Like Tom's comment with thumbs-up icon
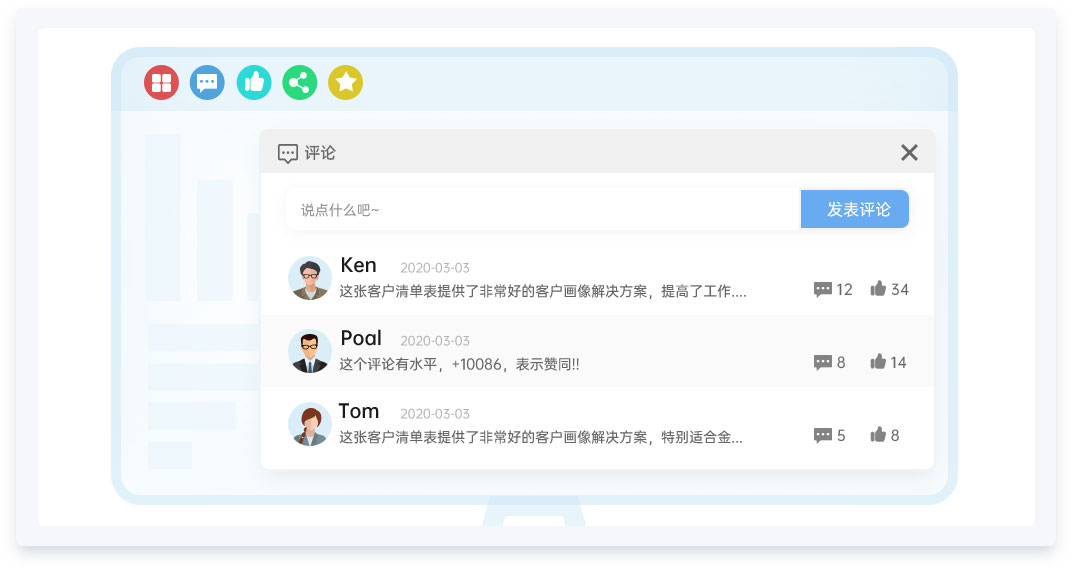Viewport: 1072px width, 570px height. pyautogui.click(x=879, y=434)
